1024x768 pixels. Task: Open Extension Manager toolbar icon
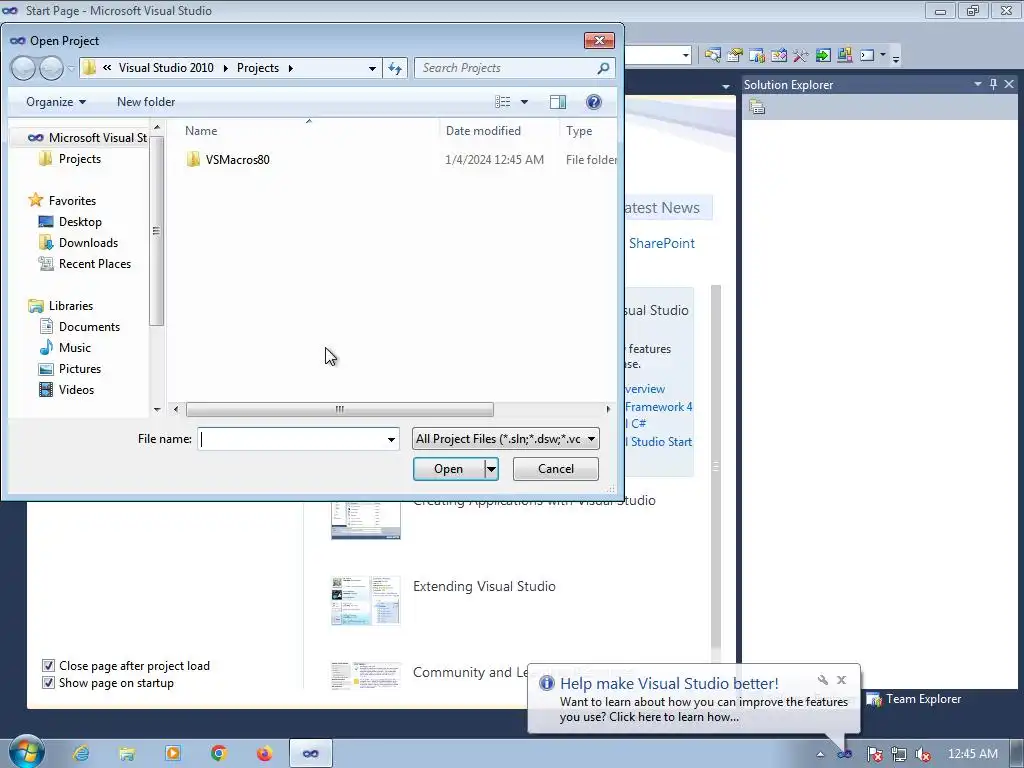pyautogui.click(x=844, y=55)
